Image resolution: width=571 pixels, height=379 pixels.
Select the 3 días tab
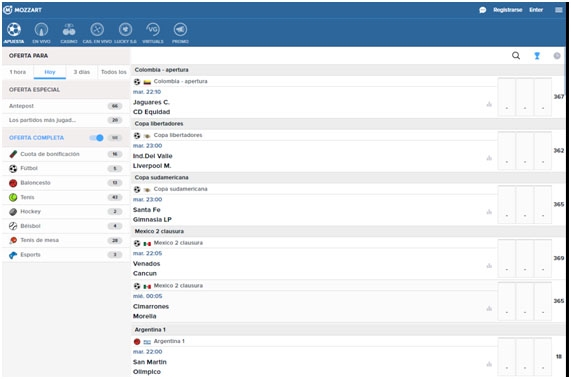pyautogui.click(x=82, y=72)
